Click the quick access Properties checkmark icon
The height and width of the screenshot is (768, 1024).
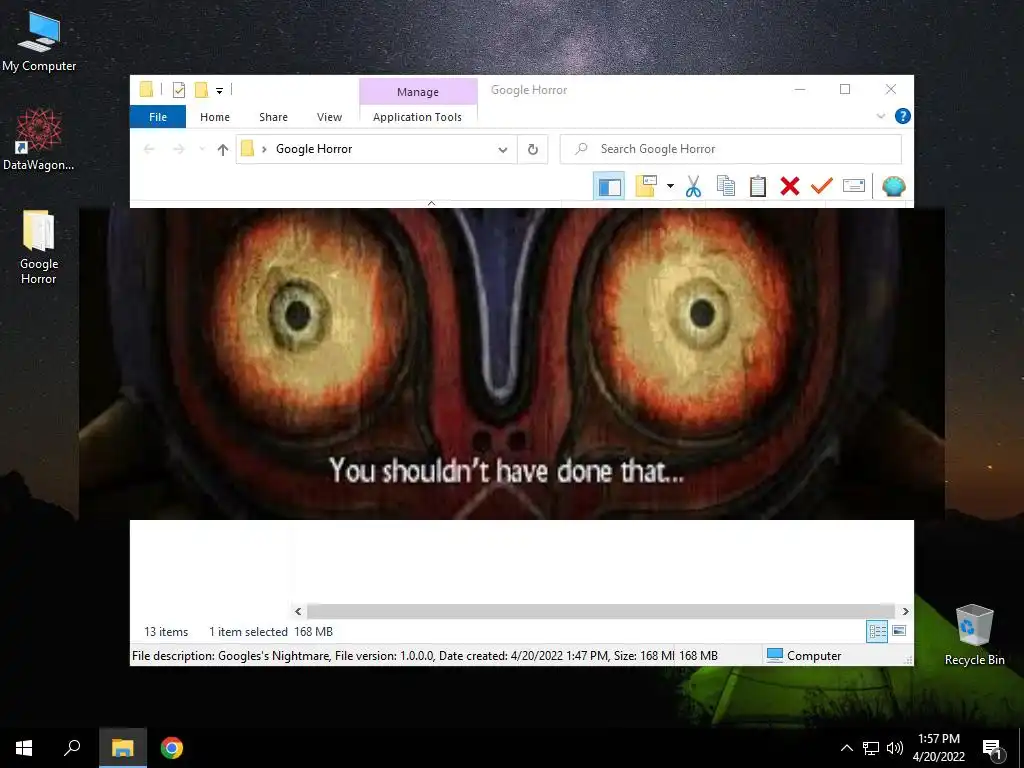pos(178,89)
